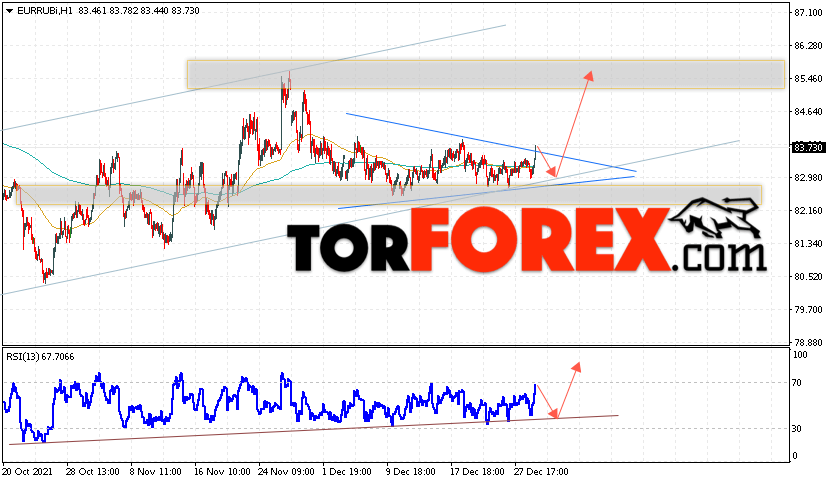Screen dimensions: 830x483
Task: Select the 20 Oct 2021 date label
Action: pyautogui.click(x=28, y=472)
